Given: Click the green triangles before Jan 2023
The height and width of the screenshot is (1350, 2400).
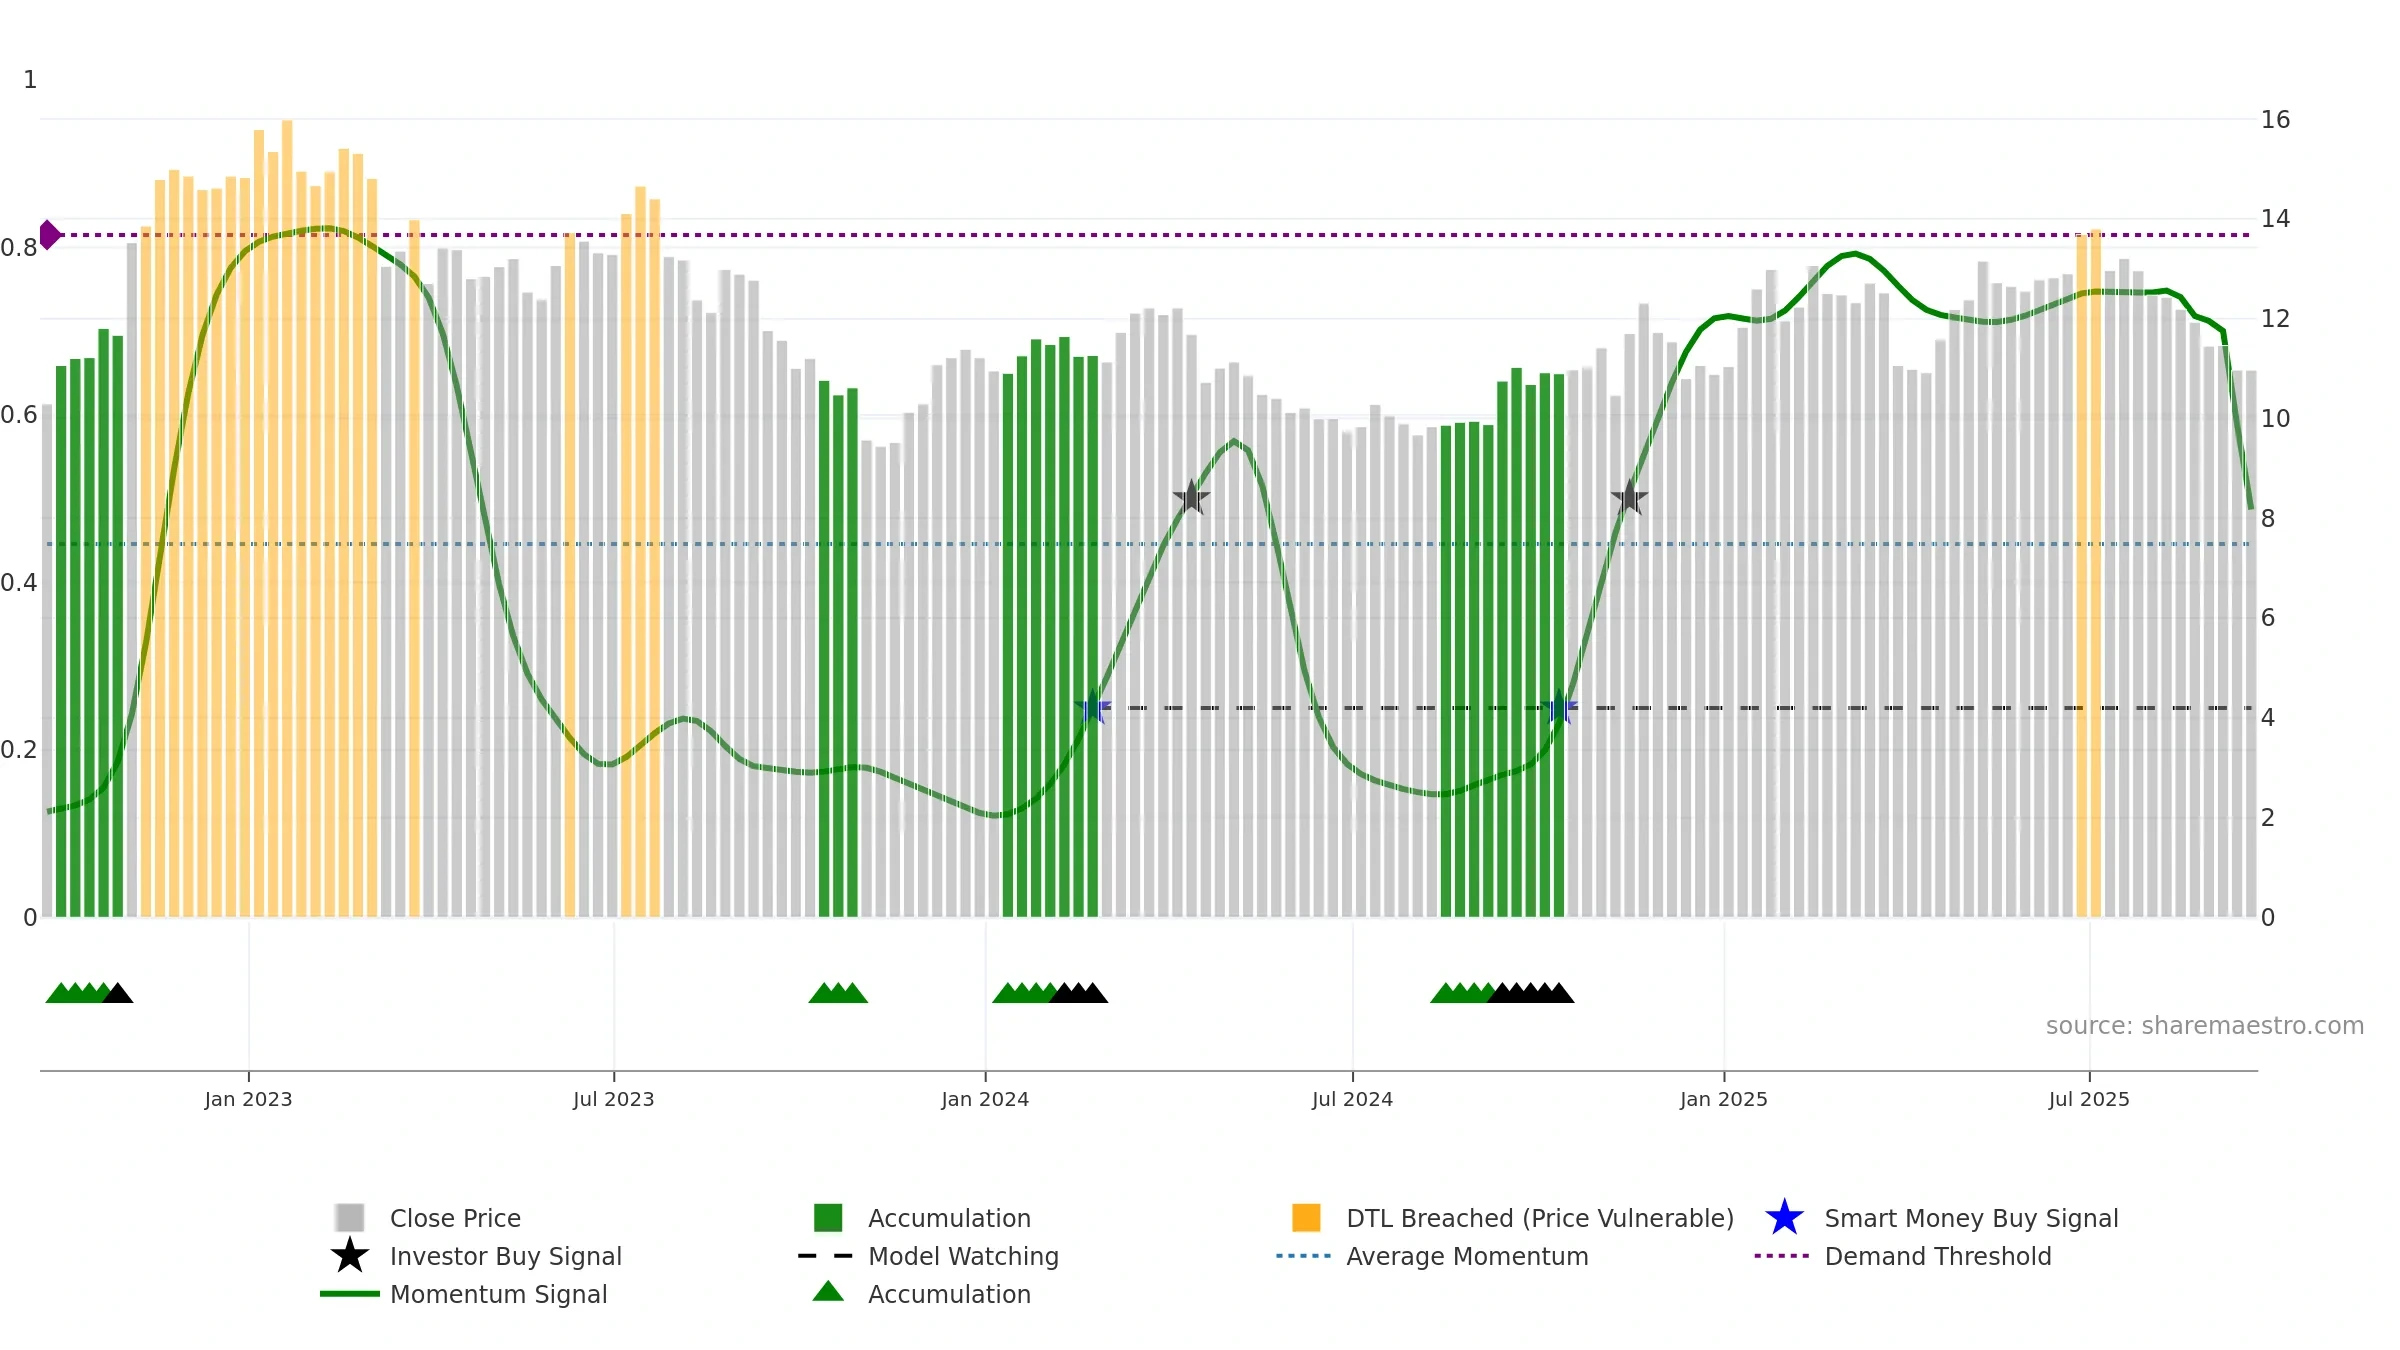Looking at the screenshot, I should pos(78,993).
